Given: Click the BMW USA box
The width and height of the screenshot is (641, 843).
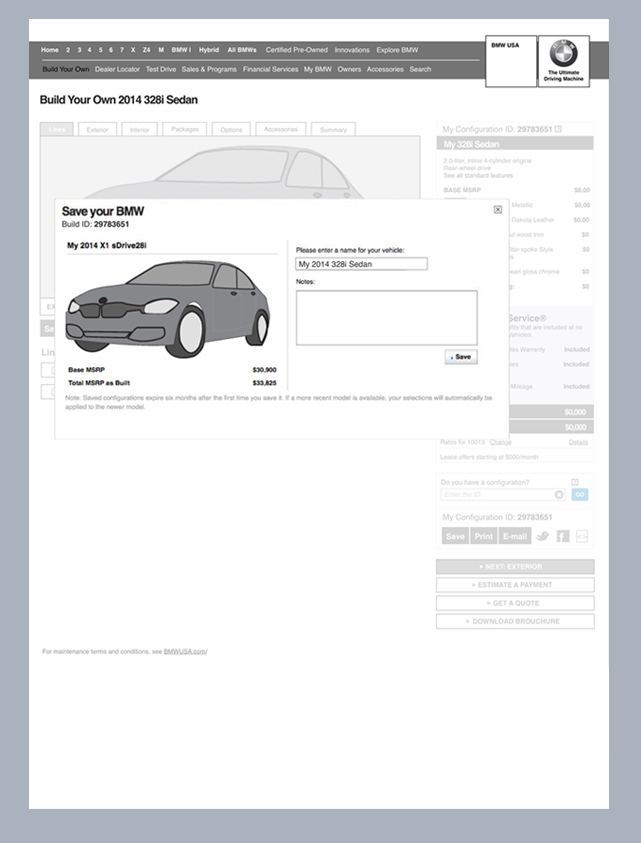Looking at the screenshot, I should point(511,61).
